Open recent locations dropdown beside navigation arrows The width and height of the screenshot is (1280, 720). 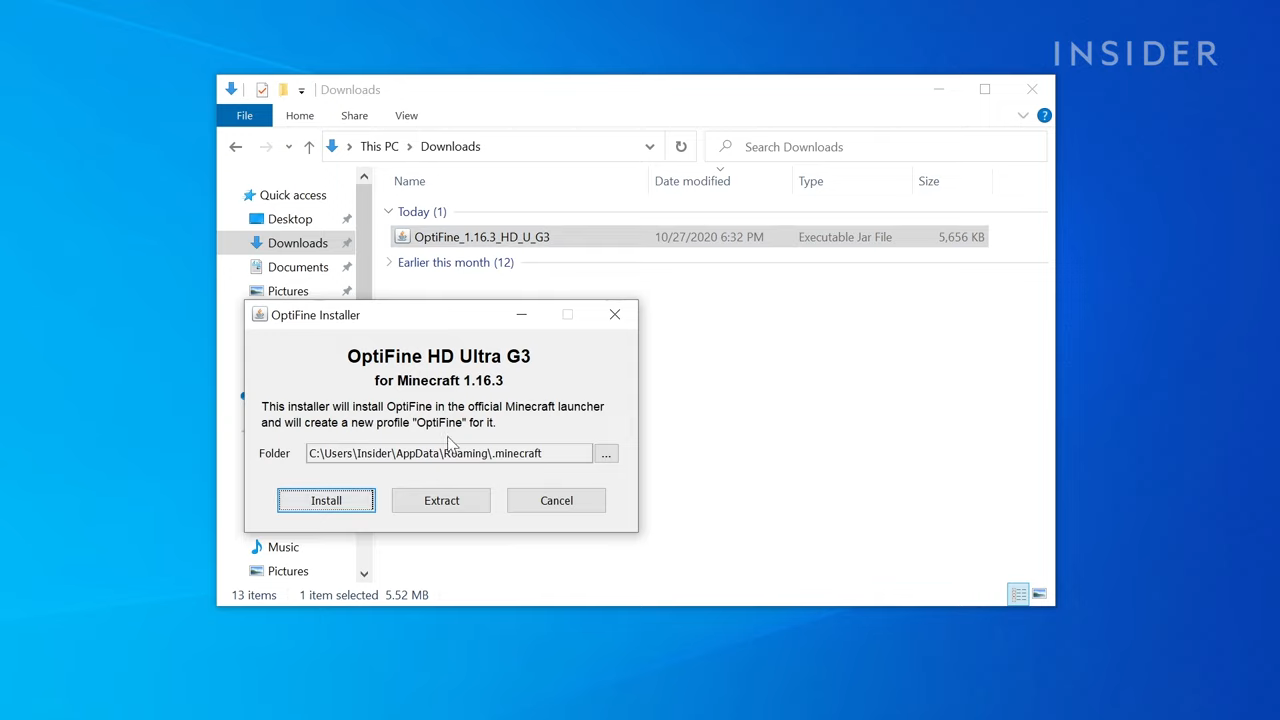coord(288,147)
